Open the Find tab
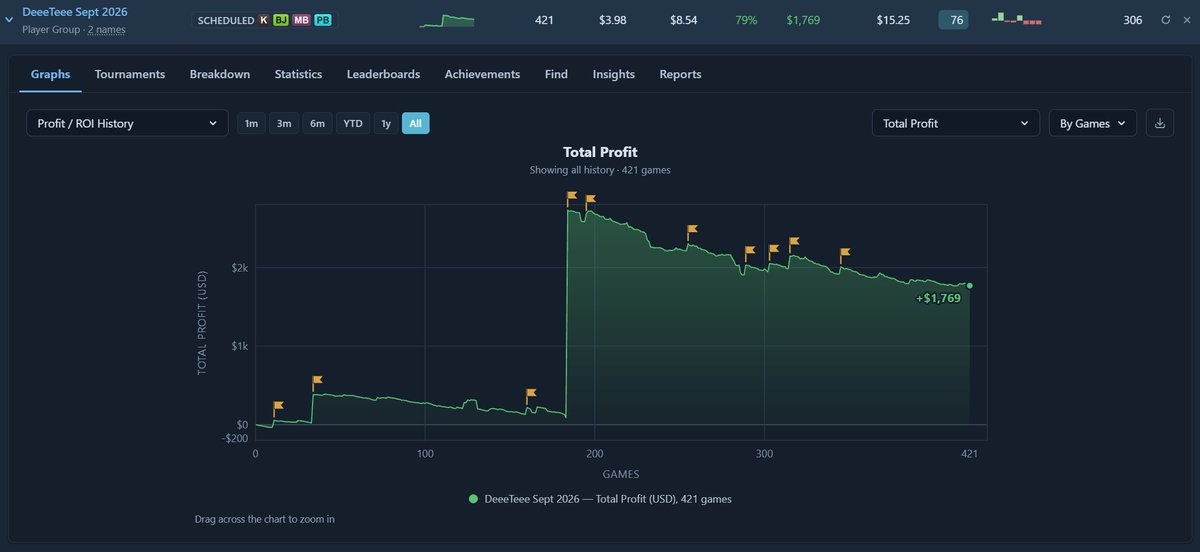This screenshot has height=552, width=1200. pyautogui.click(x=556, y=74)
